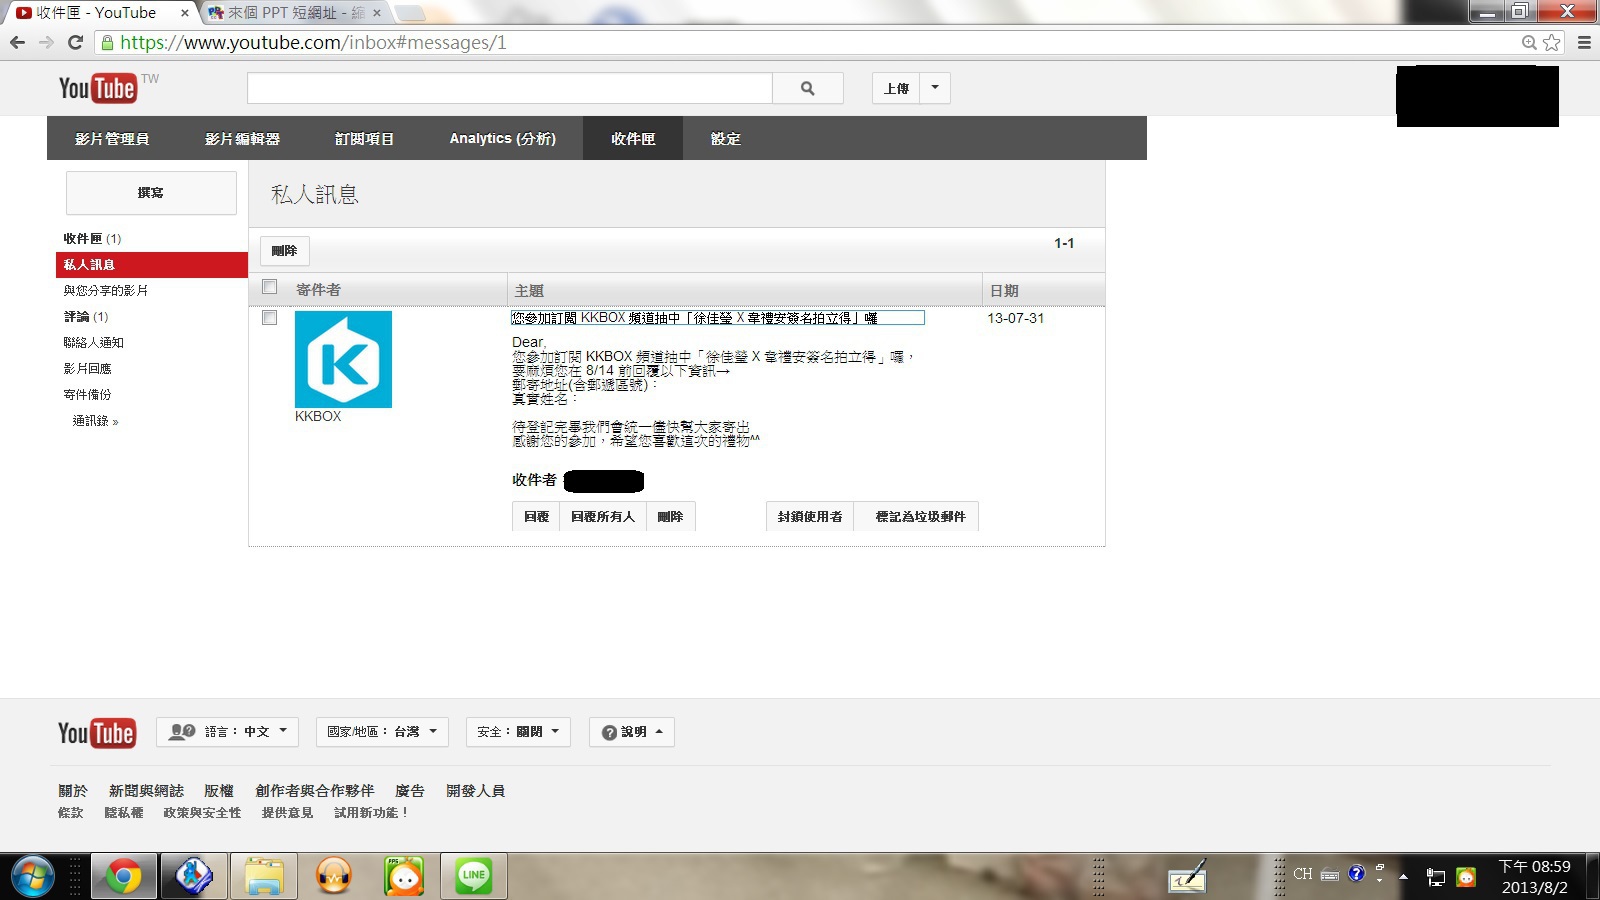Open 寄件備份 sent items in sidebar
The height and width of the screenshot is (900, 1600).
(x=87, y=395)
